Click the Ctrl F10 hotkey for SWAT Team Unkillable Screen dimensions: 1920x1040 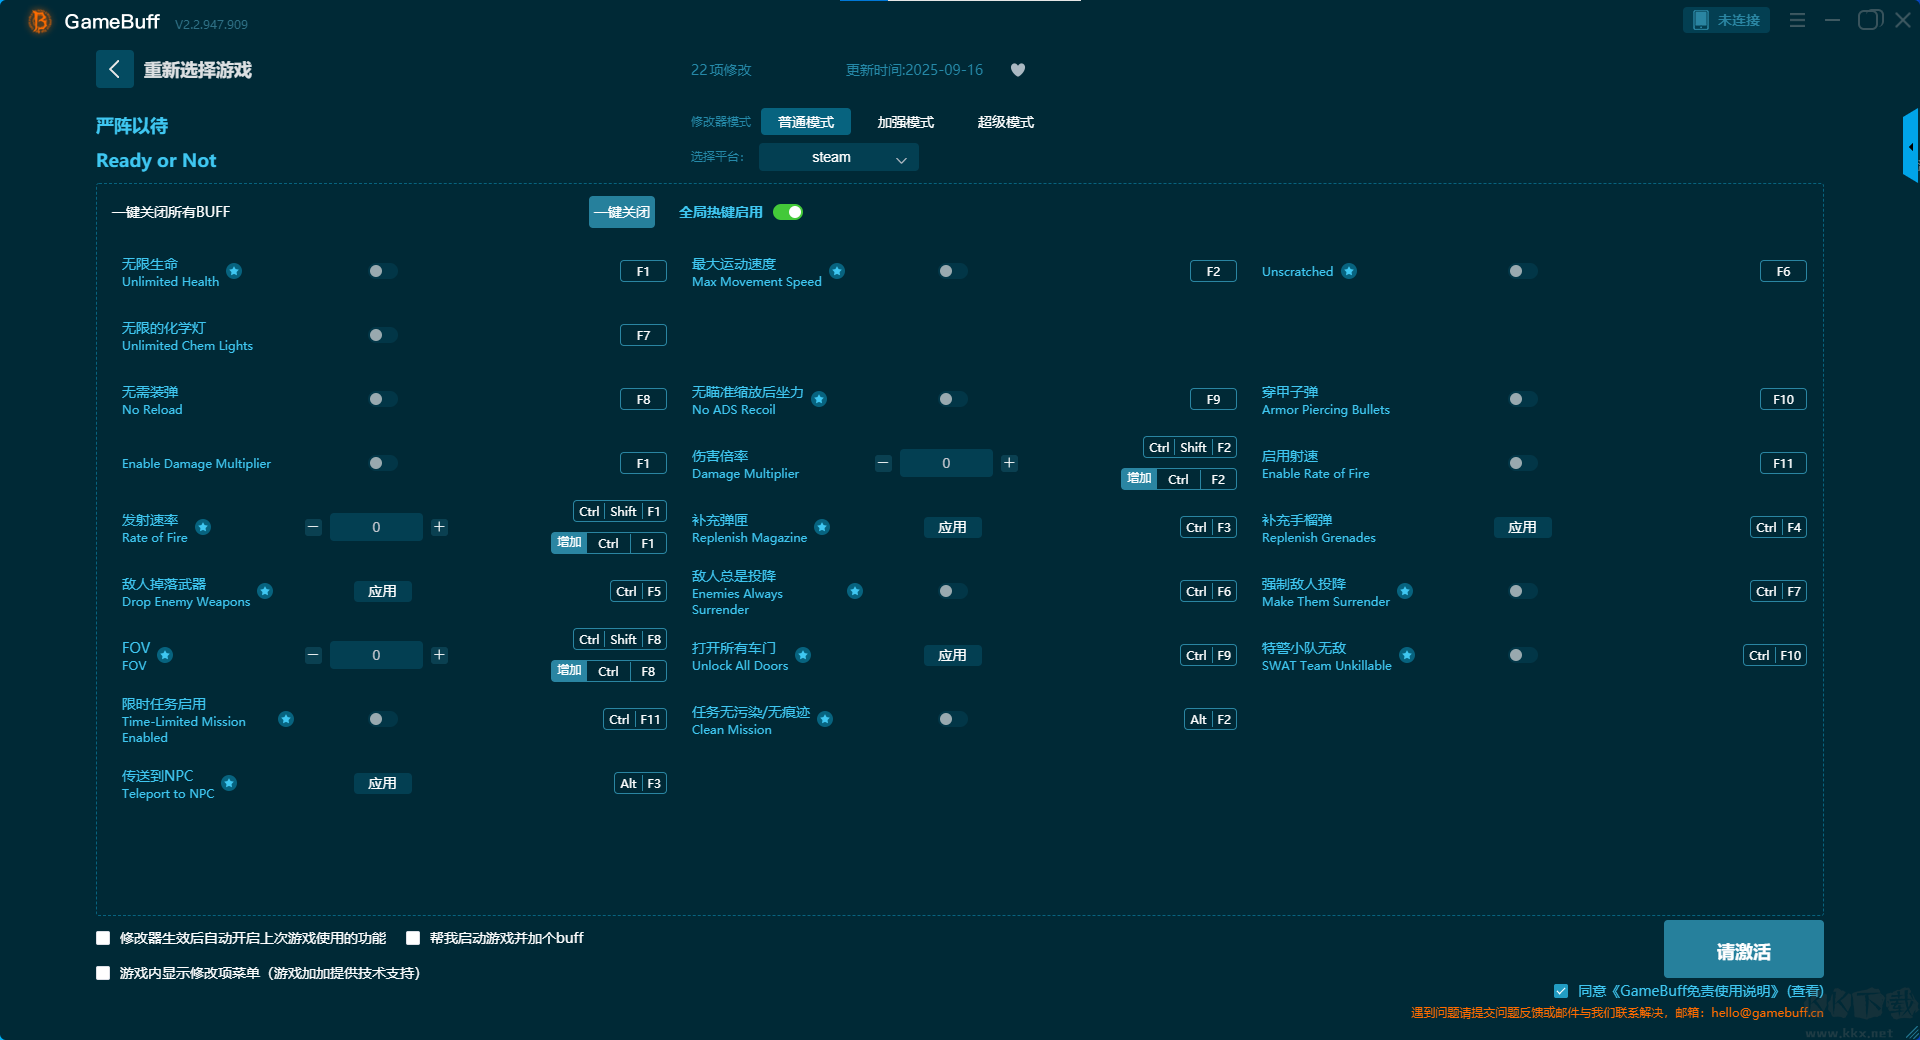[1775, 655]
